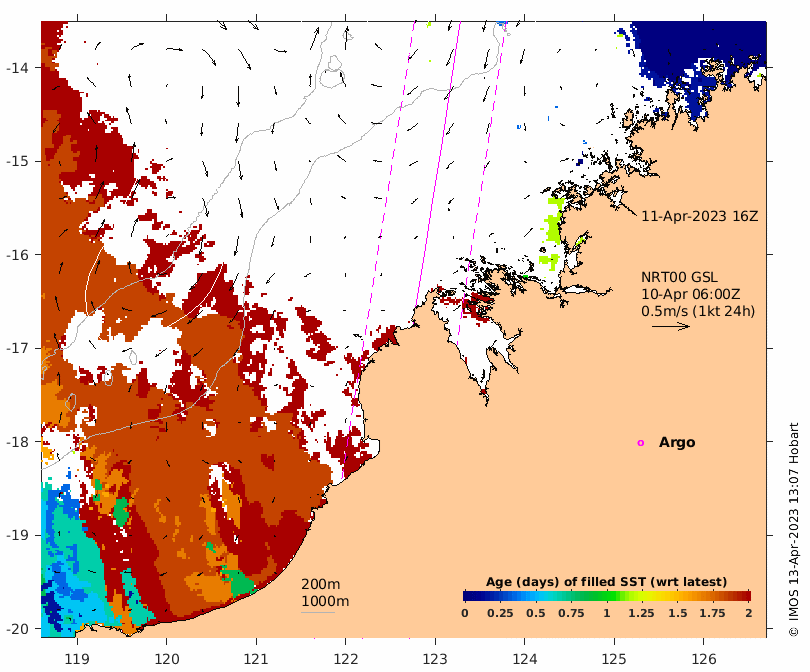
Task: Click the latitude axis label '-18'
Action: [17, 442]
